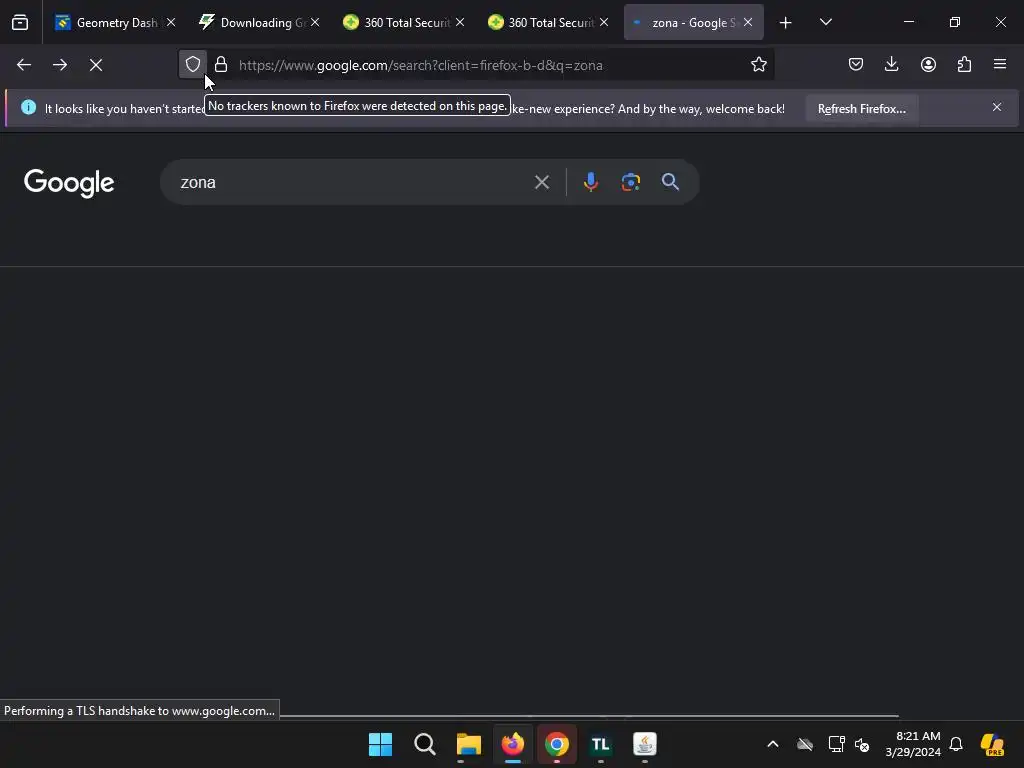Viewport: 1024px width, 768px height.
Task: Open Windows taskbar search
Action: [424, 744]
